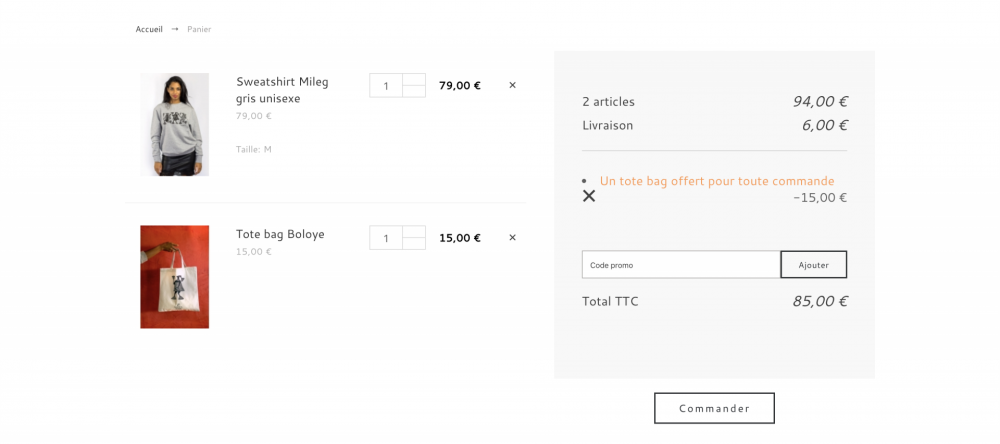
Task: Go to Accueil via the breadcrumb
Action: (x=149, y=29)
